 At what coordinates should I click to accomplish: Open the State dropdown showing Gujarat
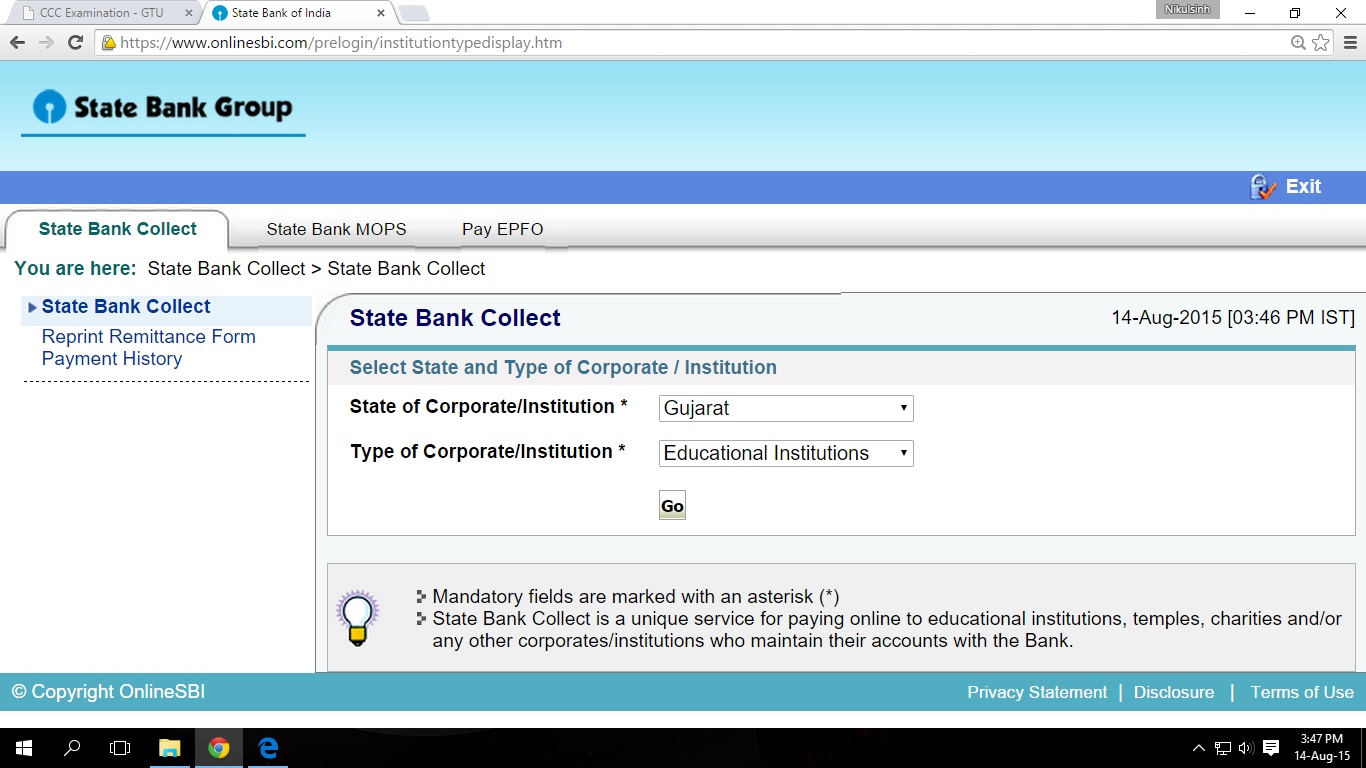click(x=786, y=408)
